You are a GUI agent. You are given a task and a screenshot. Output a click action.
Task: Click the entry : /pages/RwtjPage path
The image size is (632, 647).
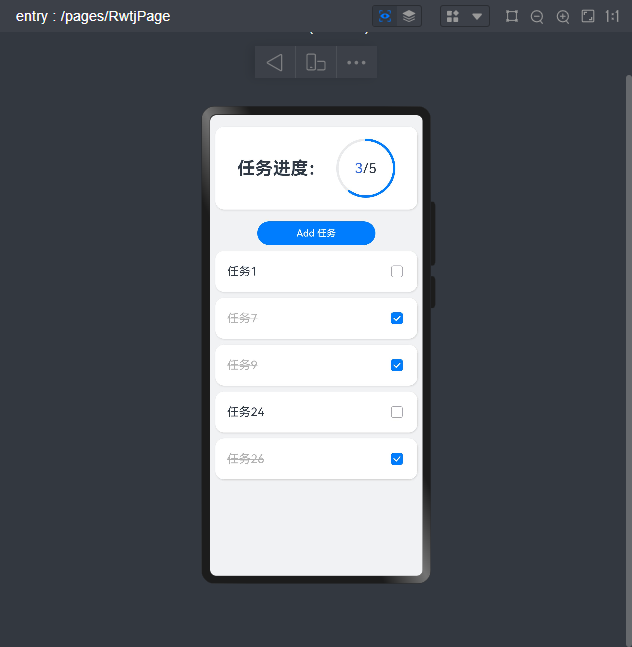pos(93,16)
